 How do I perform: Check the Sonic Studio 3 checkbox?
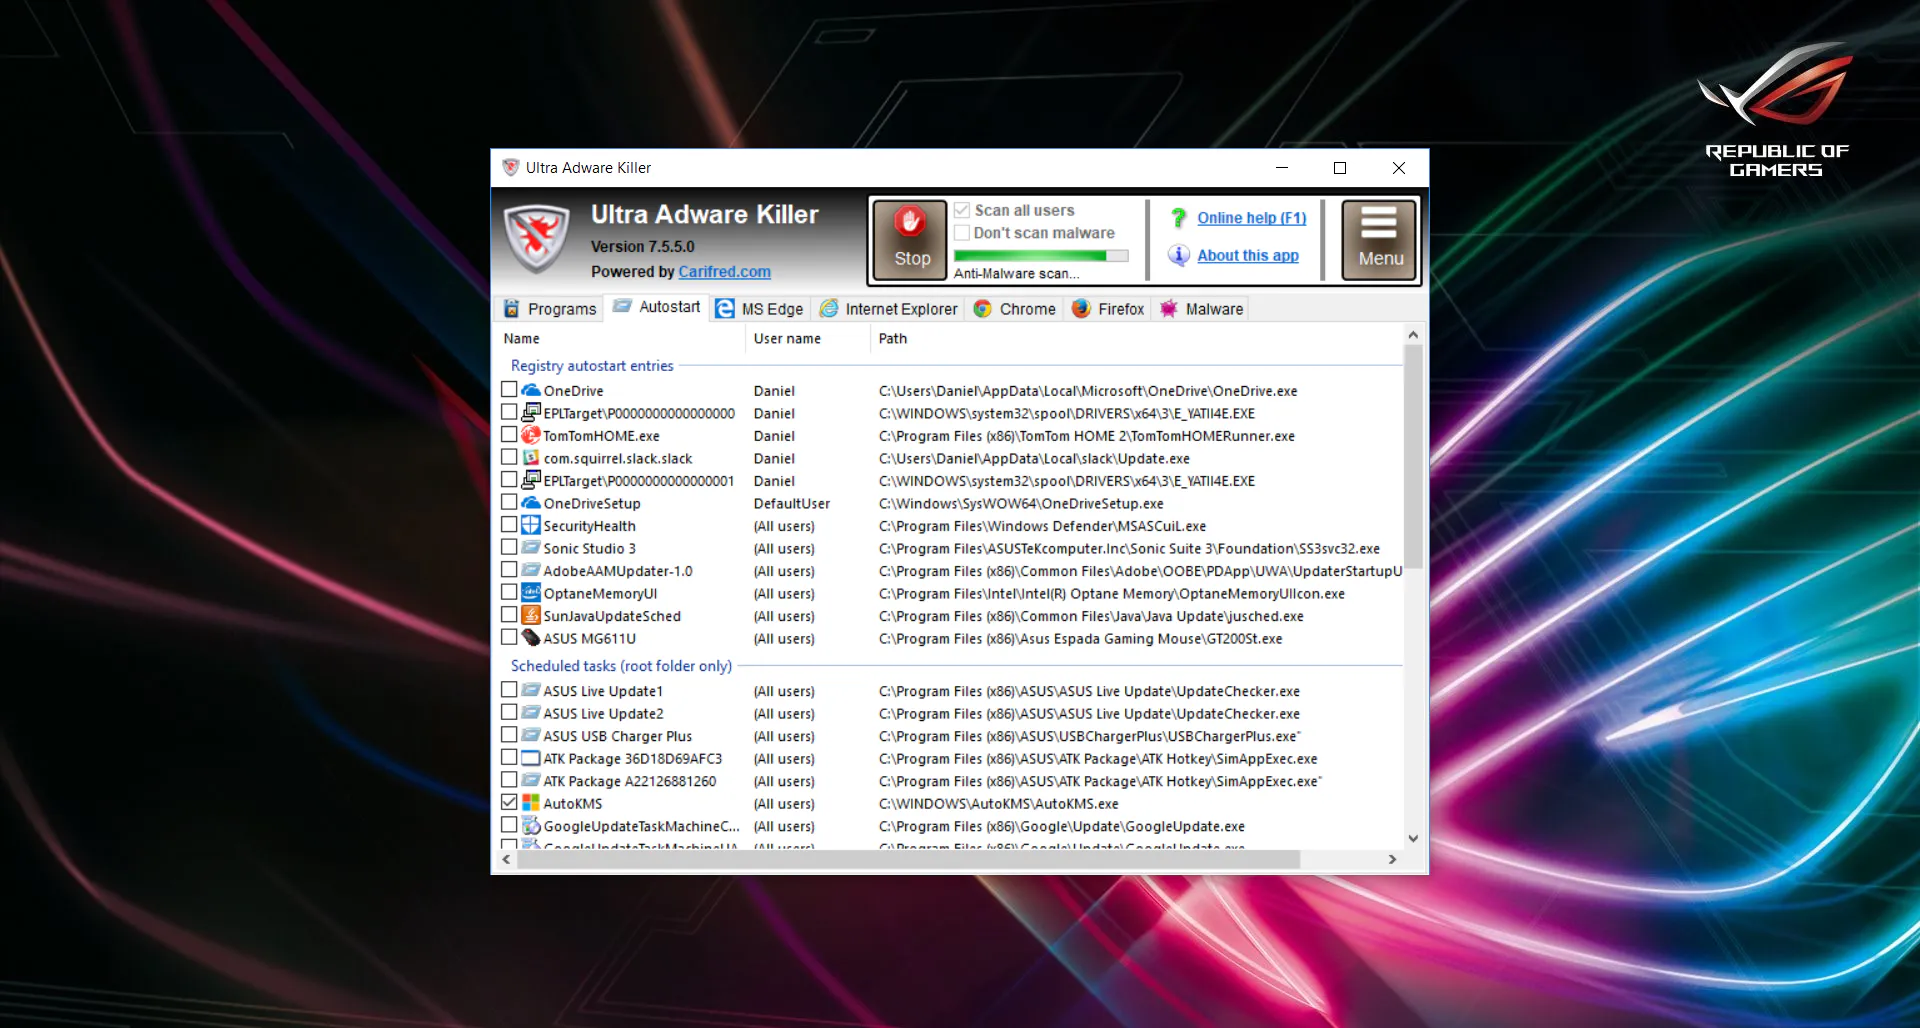[509, 547]
